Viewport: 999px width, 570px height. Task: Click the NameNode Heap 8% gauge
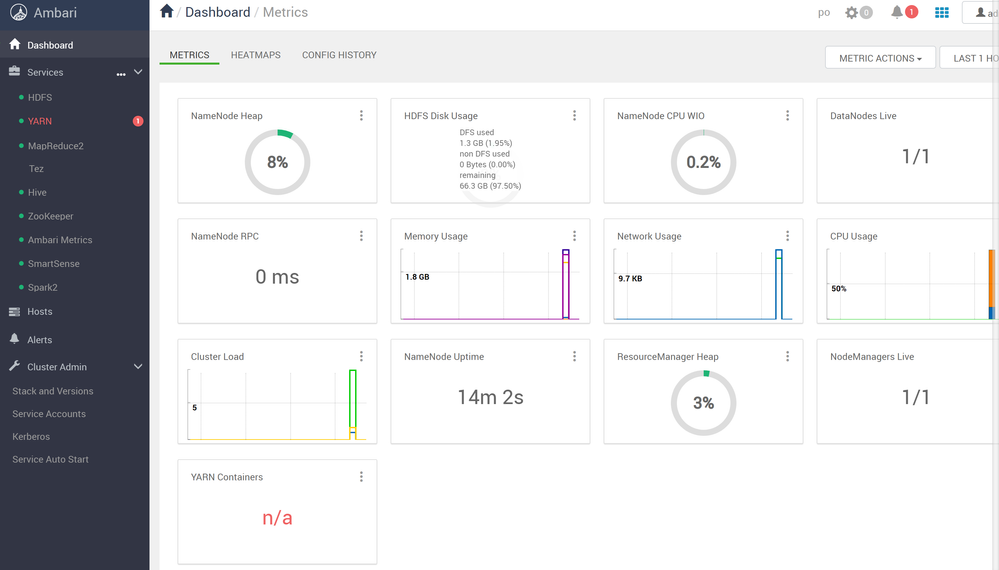[277, 162]
